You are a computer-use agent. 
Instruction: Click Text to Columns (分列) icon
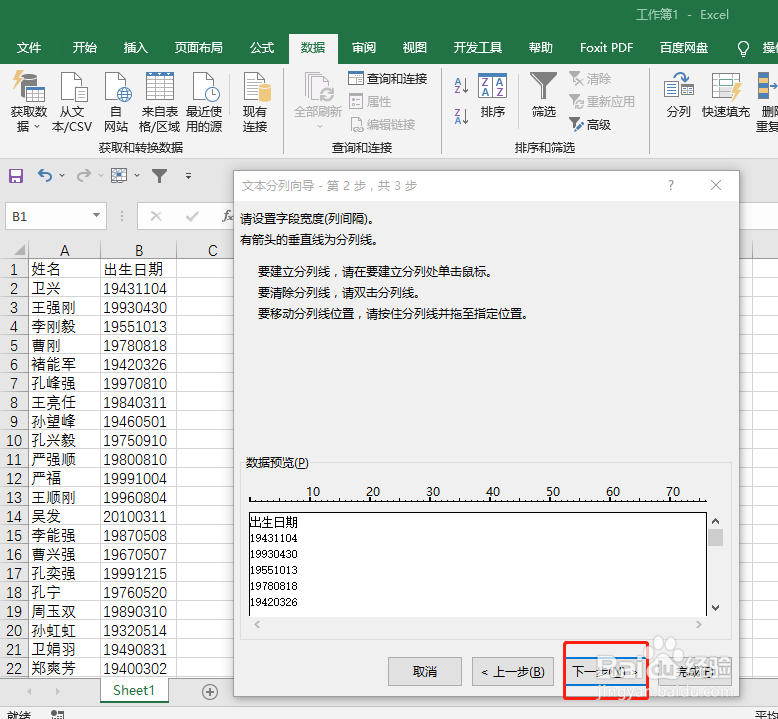[x=678, y=87]
